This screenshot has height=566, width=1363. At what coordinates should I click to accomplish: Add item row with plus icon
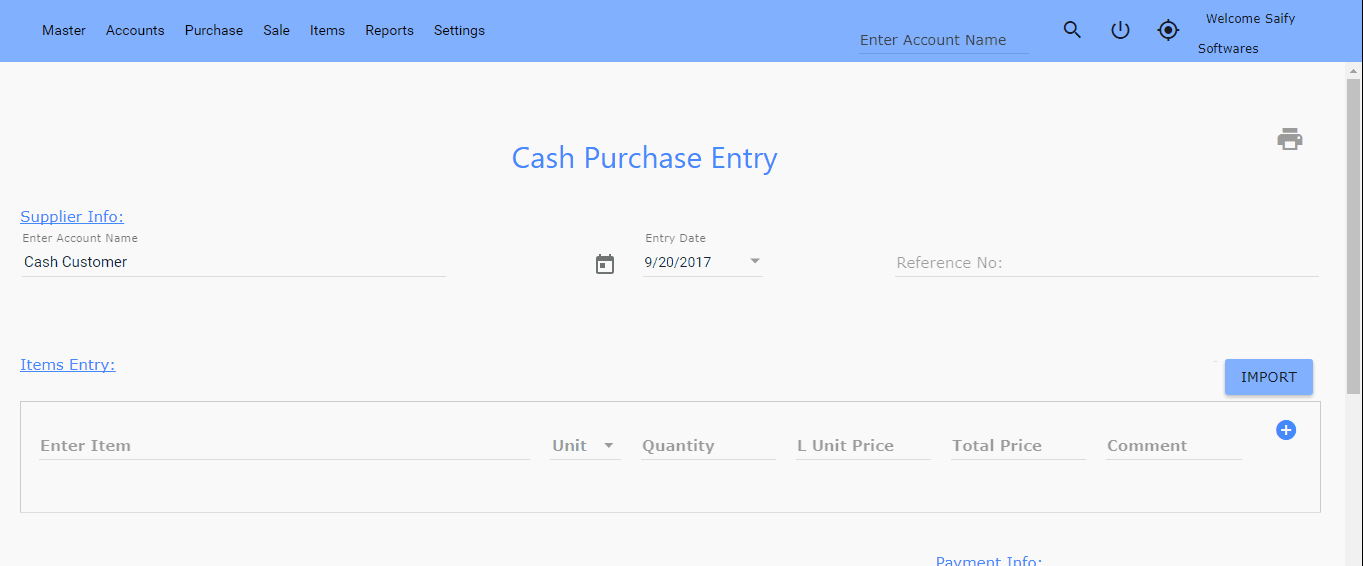(1286, 430)
